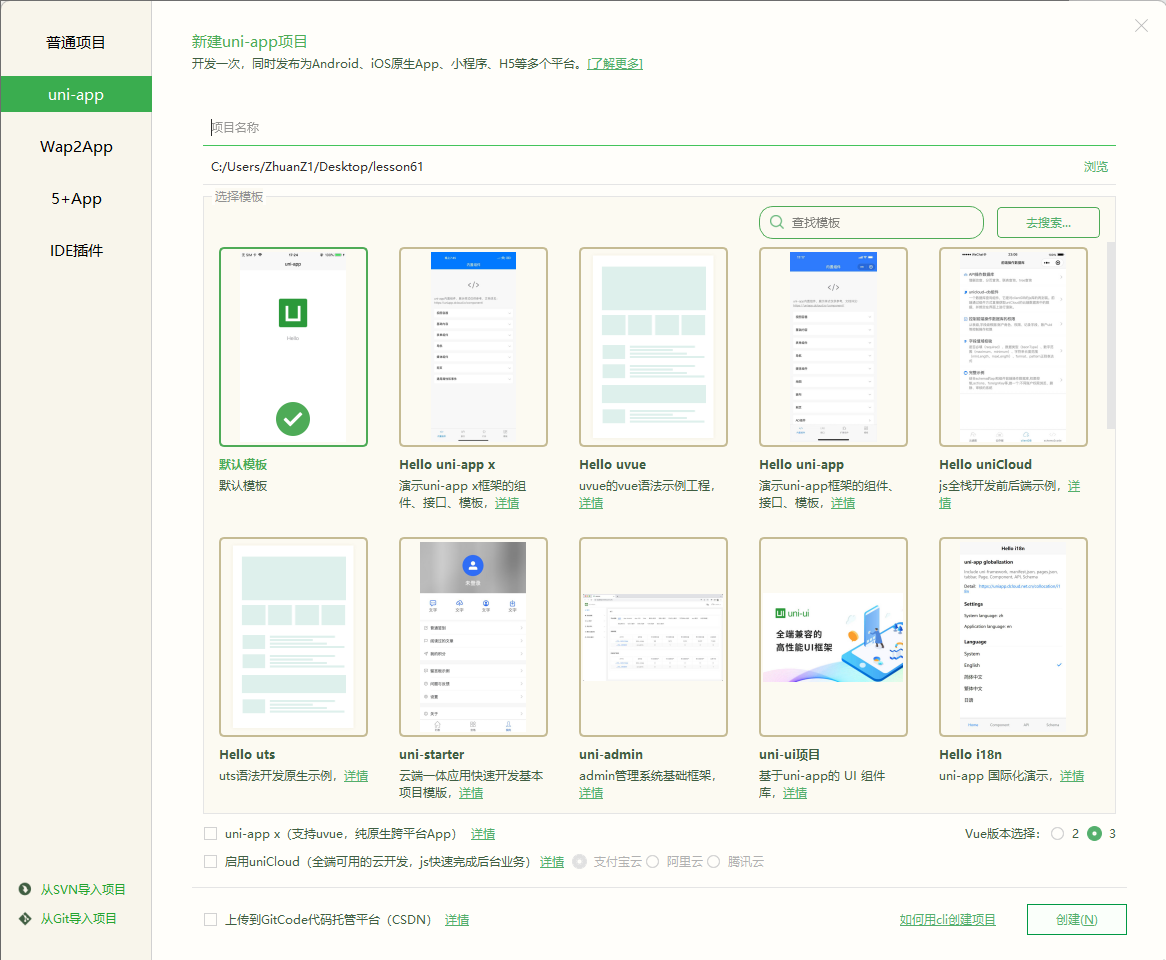This screenshot has height=960, width=1166.
Task: Click the Hello uniCloud title text
Action: pos(985,464)
